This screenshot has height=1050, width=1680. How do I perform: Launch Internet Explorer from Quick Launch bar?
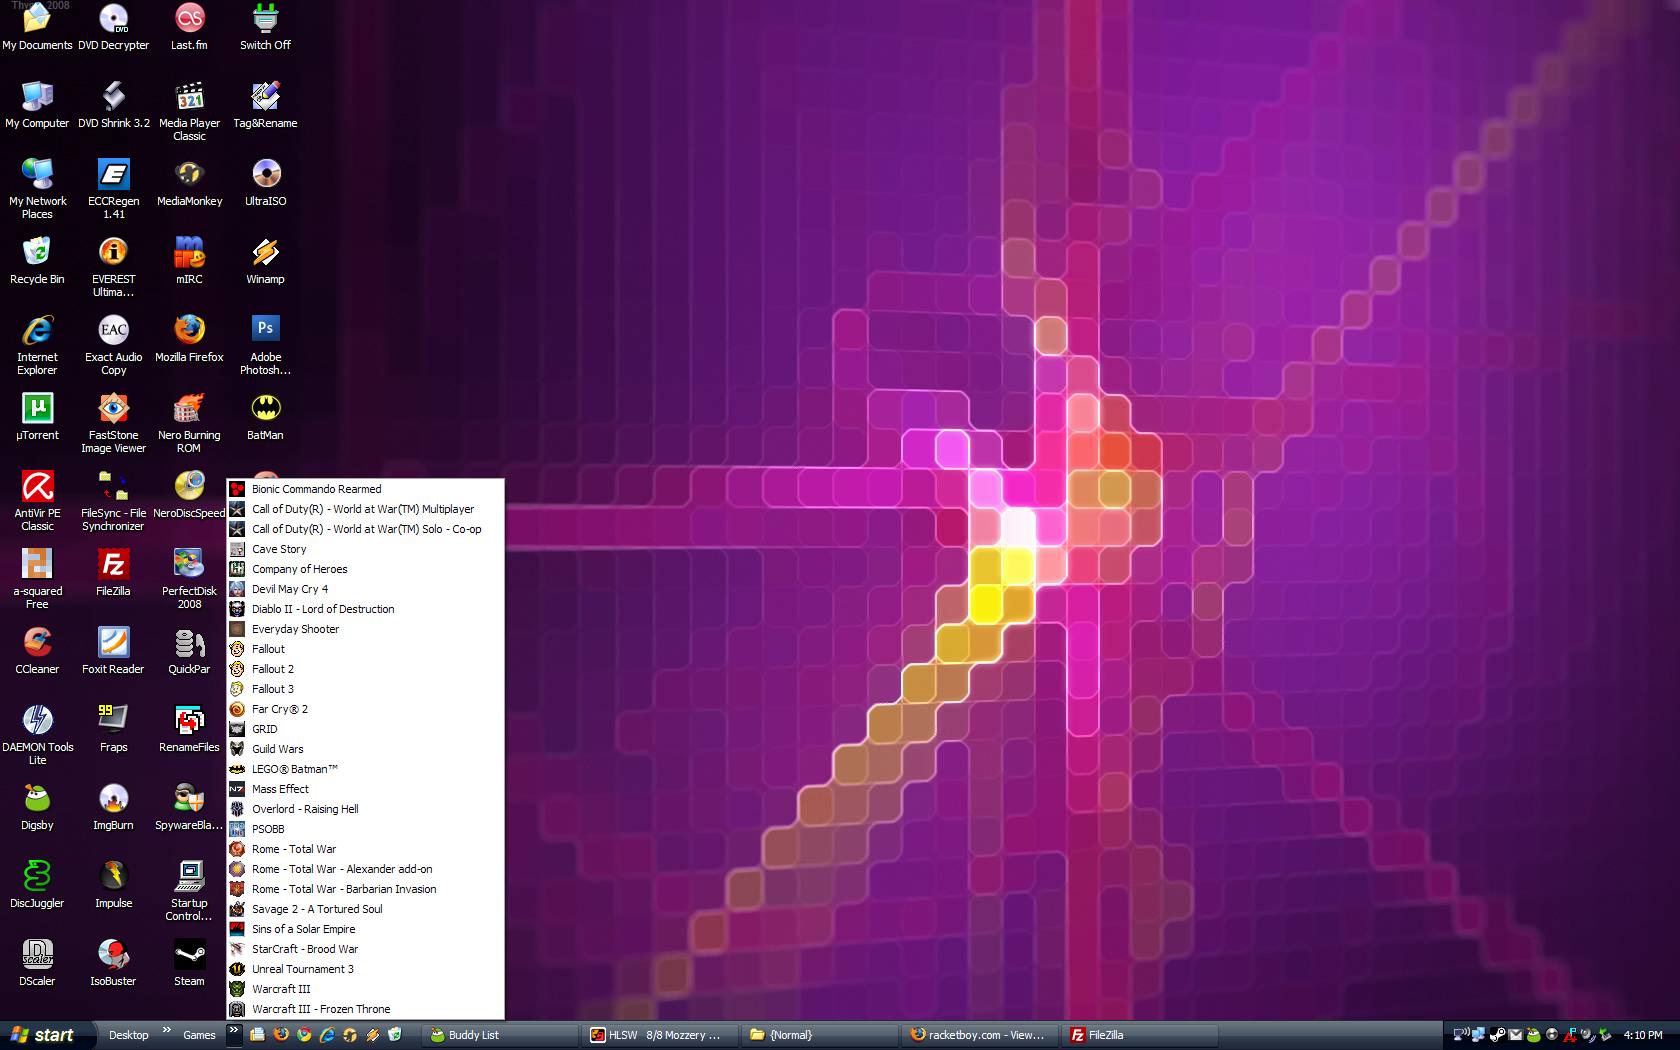pos(327,1035)
